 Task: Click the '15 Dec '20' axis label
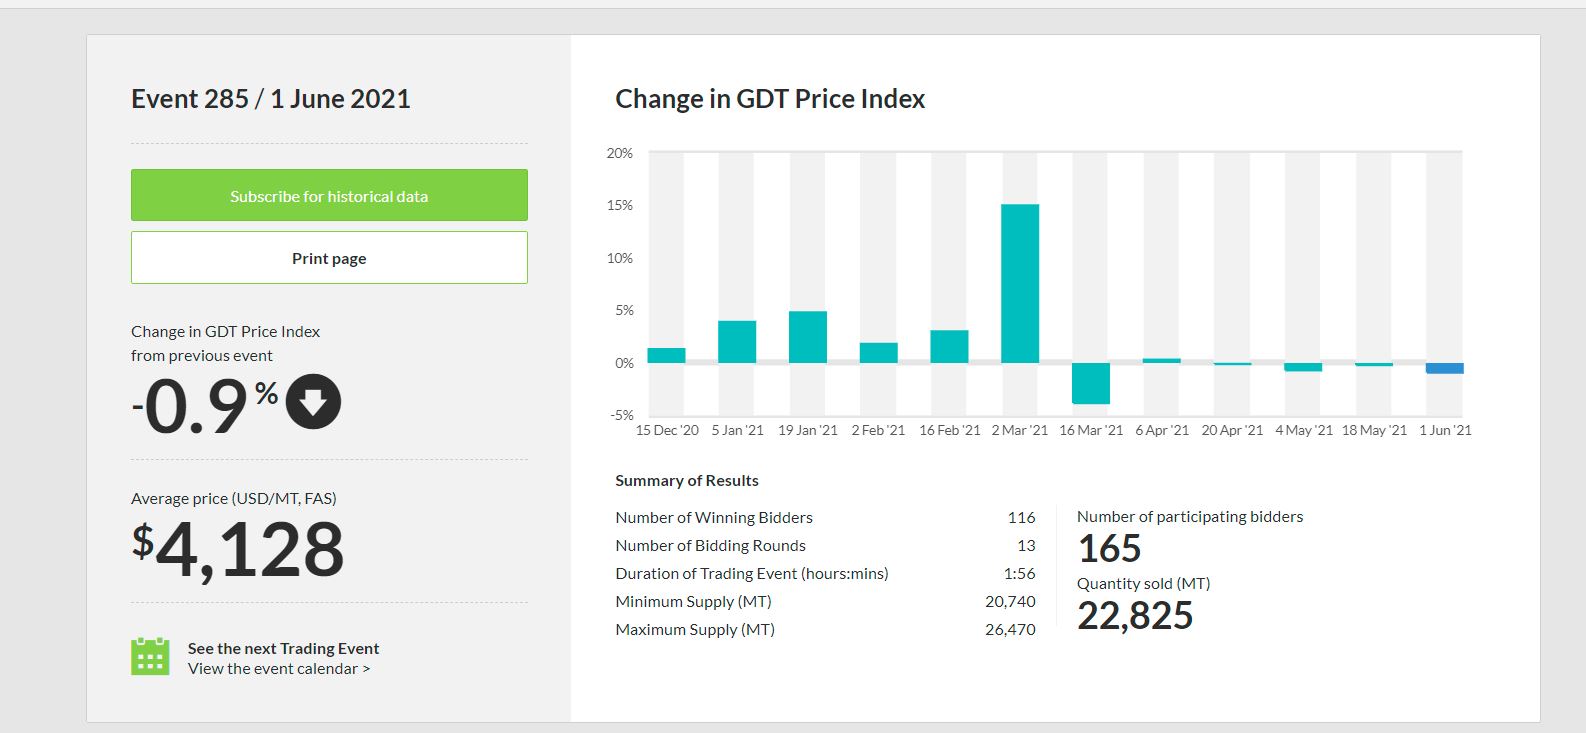coord(667,430)
